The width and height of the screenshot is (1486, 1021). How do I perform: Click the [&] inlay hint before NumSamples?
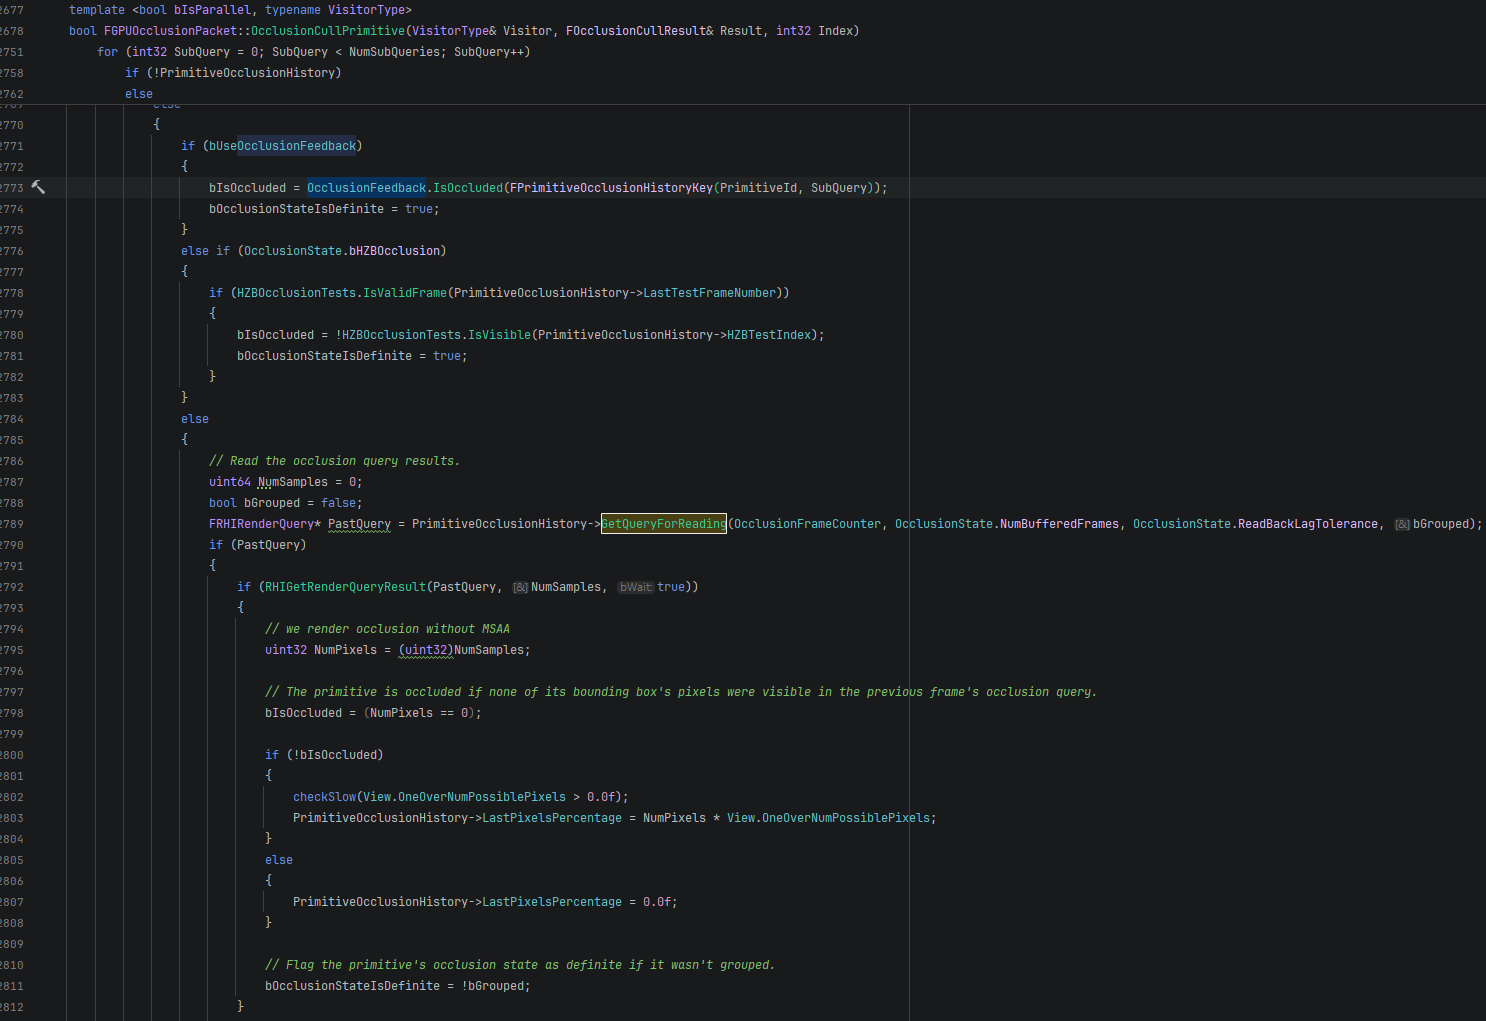click(520, 587)
